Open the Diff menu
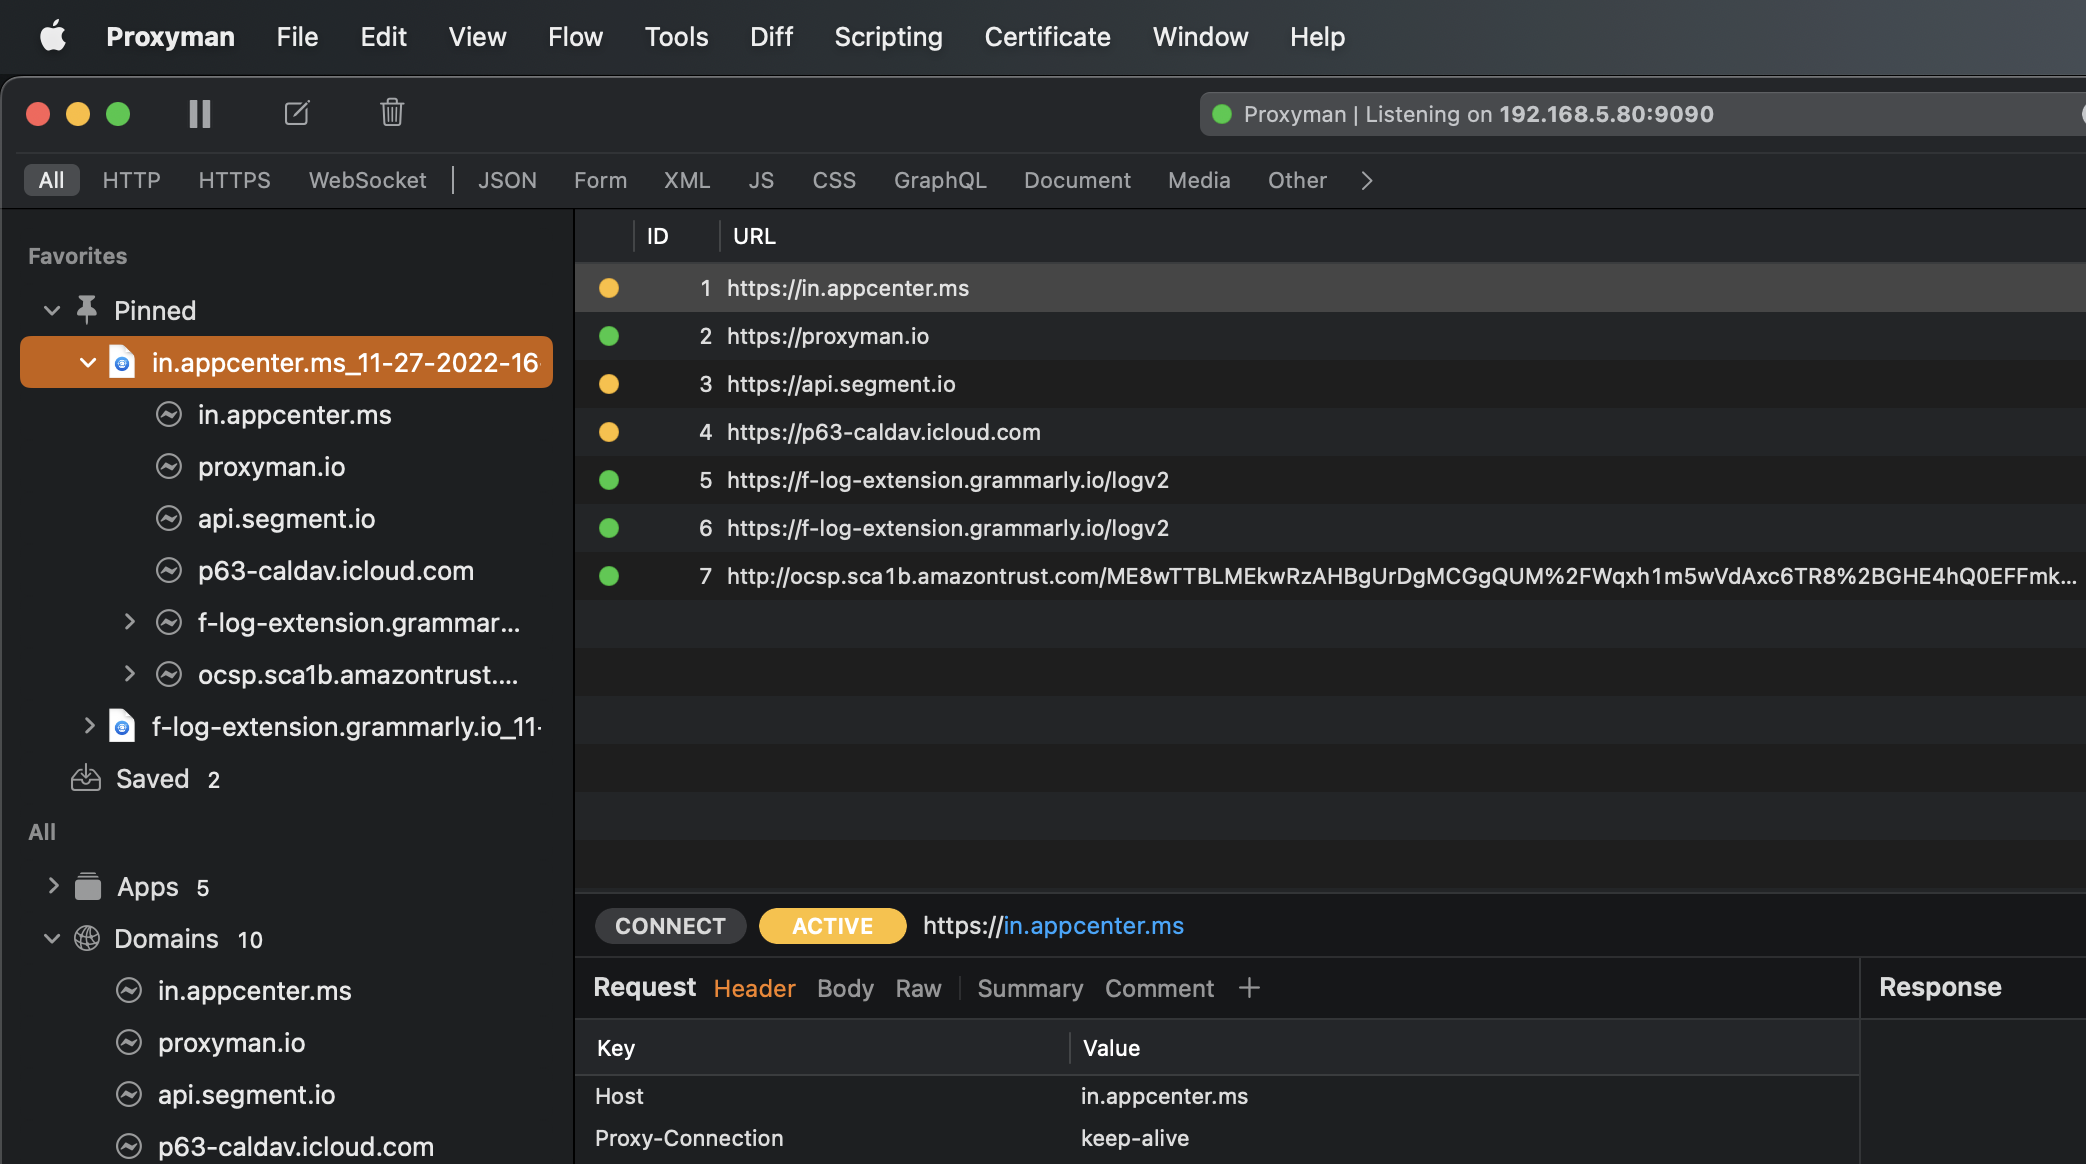This screenshot has width=2086, height=1164. pos(771,37)
